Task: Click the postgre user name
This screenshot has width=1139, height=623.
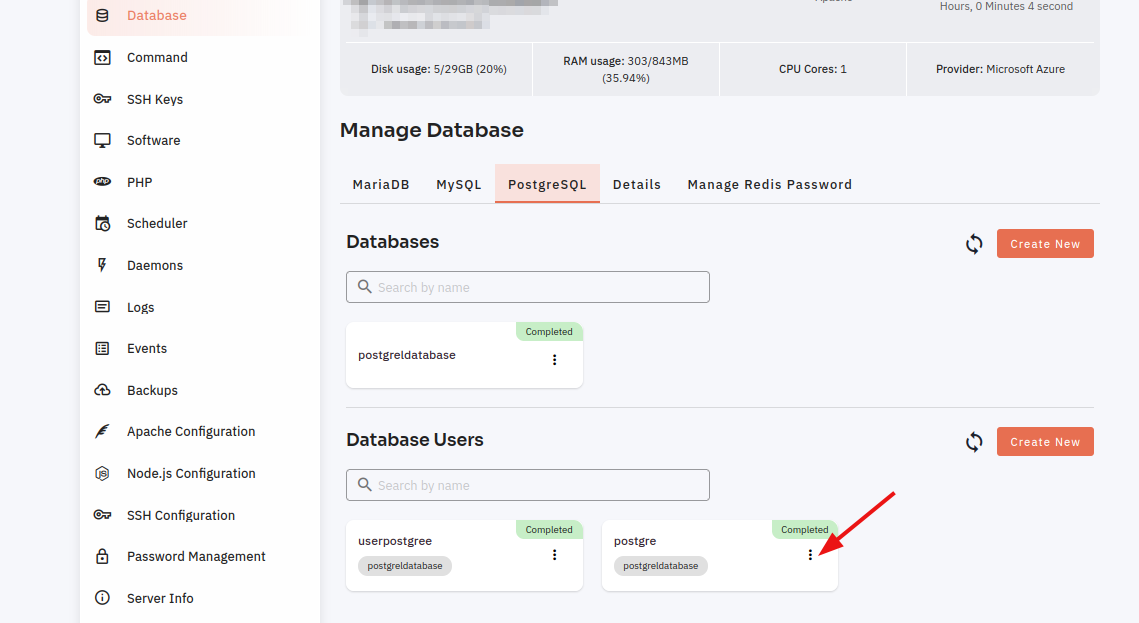Action: point(635,541)
